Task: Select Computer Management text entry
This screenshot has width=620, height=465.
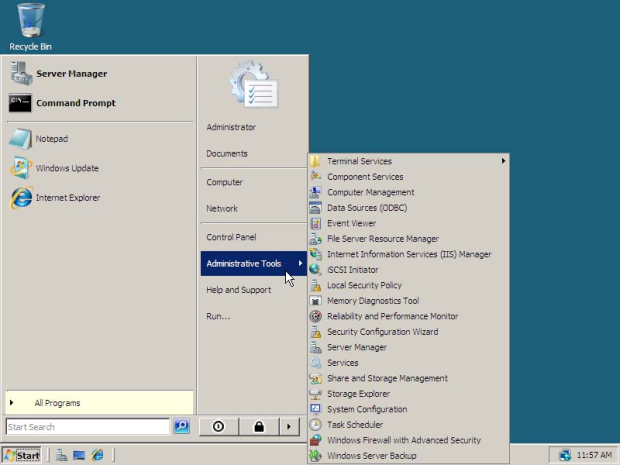Action: [x=370, y=192]
